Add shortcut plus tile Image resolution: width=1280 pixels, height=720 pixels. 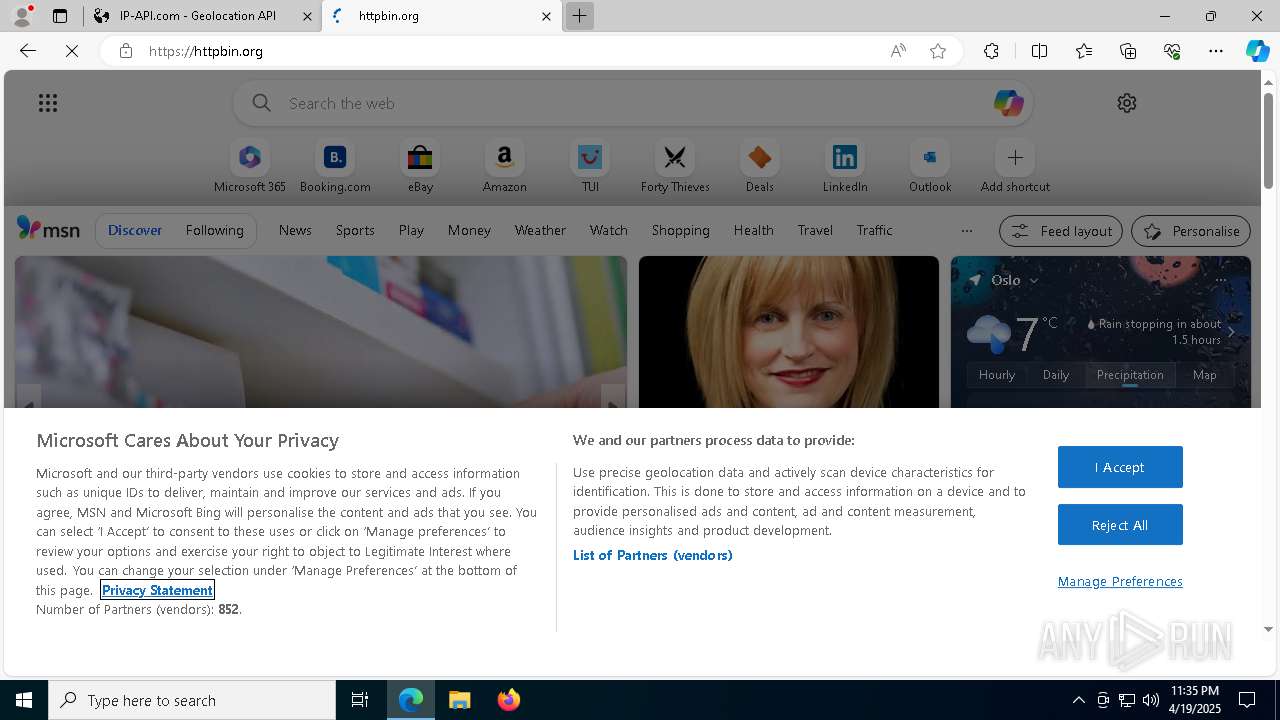[x=1015, y=166]
